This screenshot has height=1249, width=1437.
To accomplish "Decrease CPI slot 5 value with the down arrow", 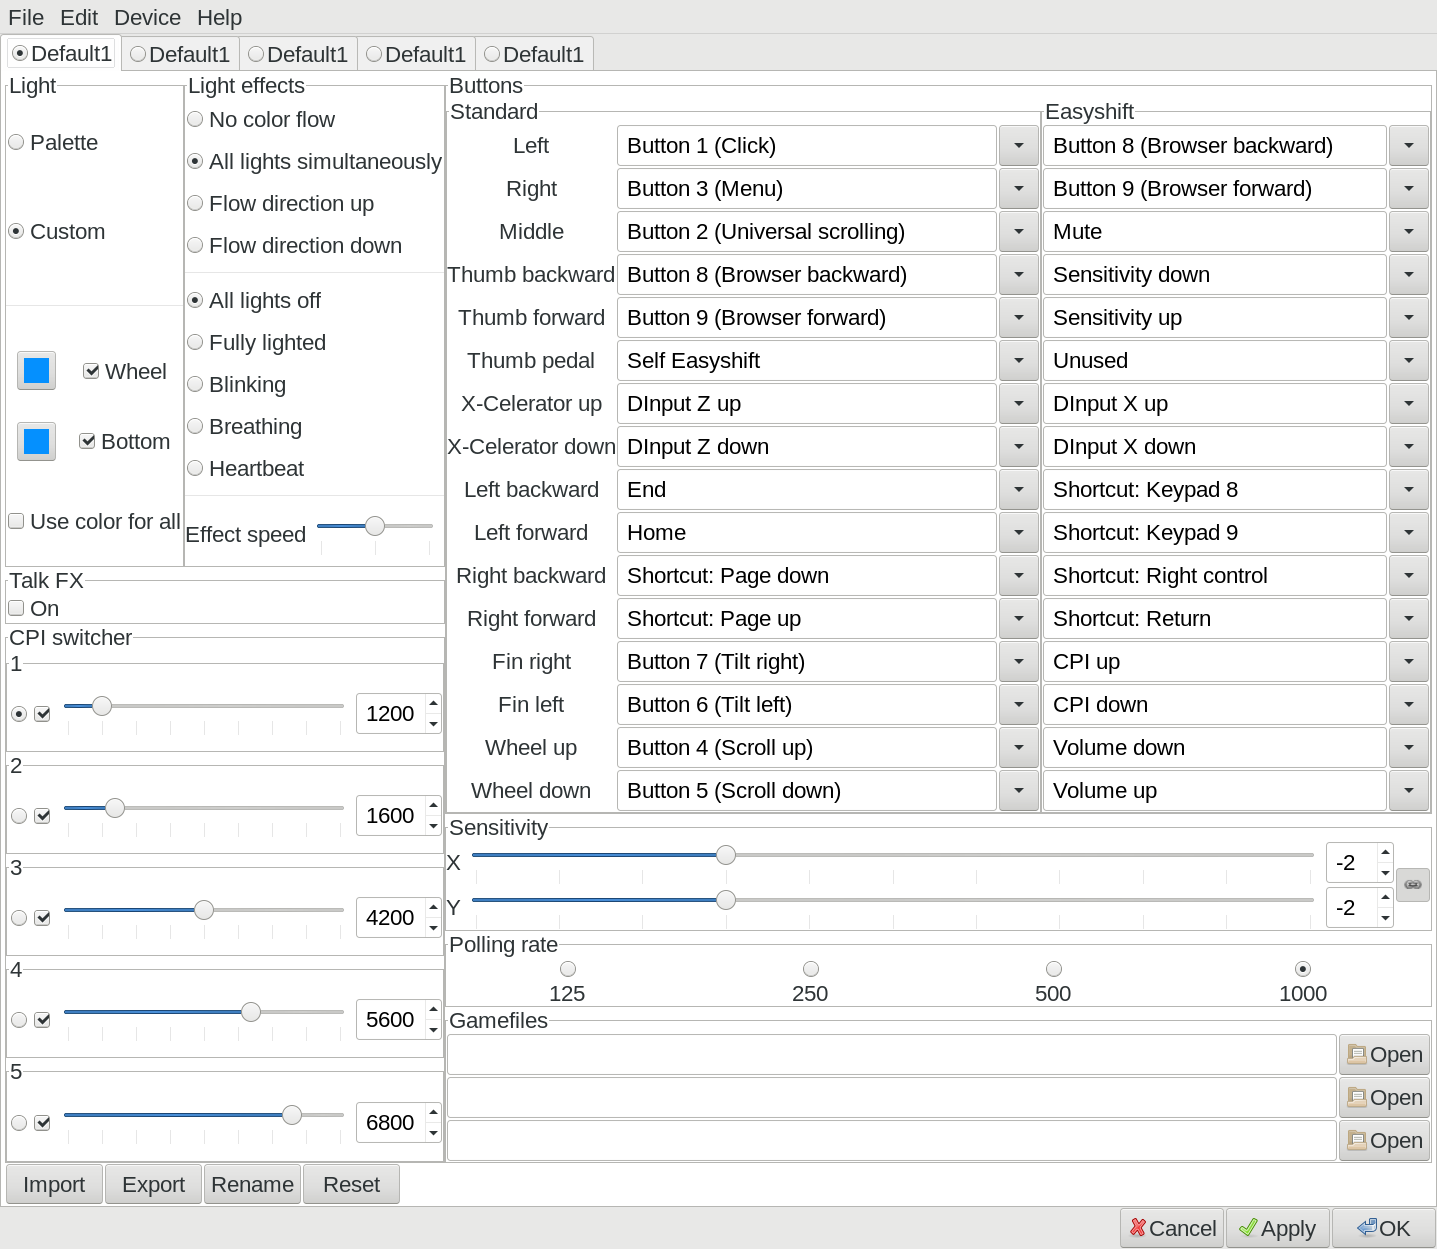I will [x=433, y=1133].
